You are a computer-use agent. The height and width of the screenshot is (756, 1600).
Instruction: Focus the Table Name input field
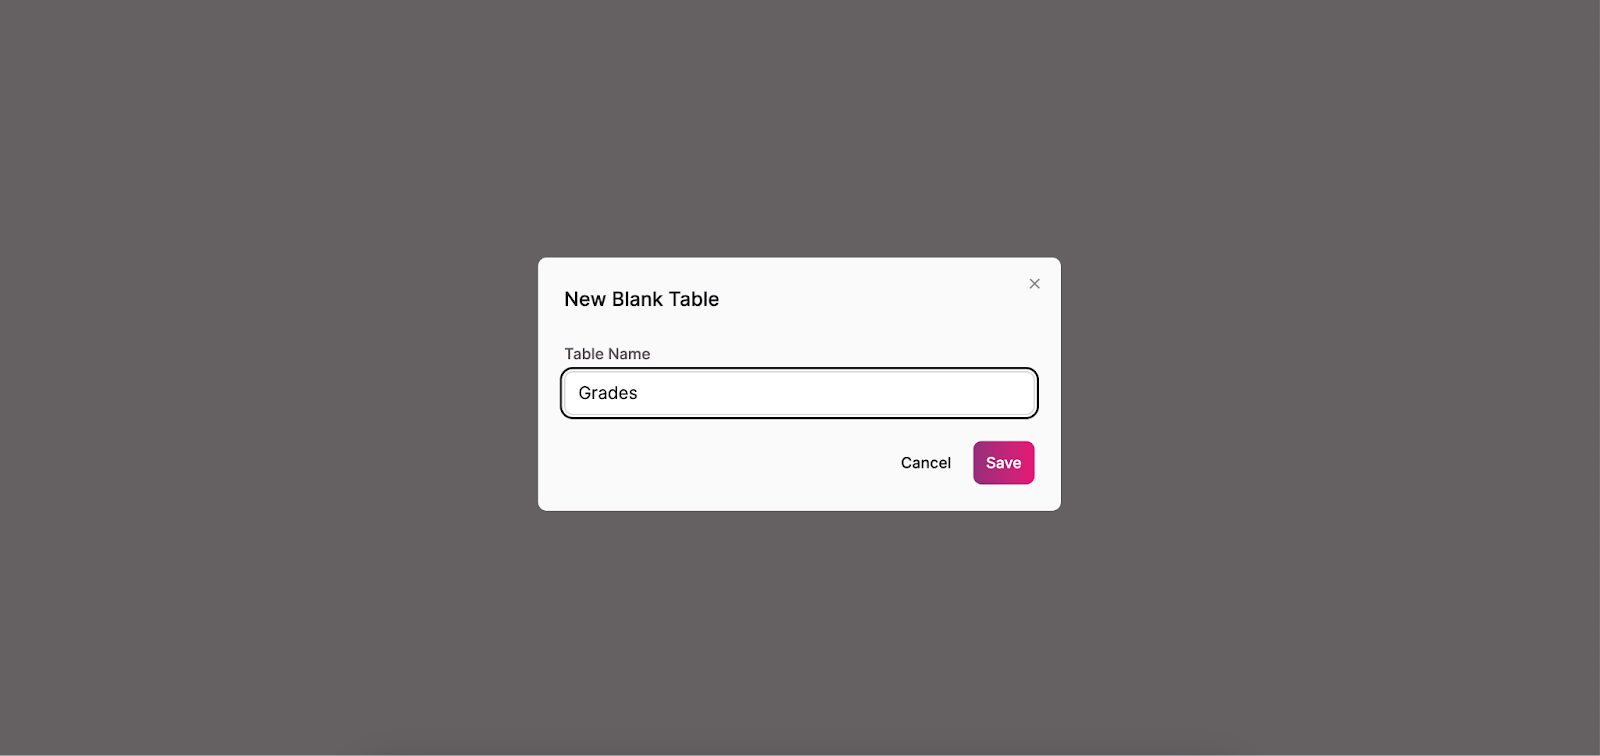coord(799,393)
